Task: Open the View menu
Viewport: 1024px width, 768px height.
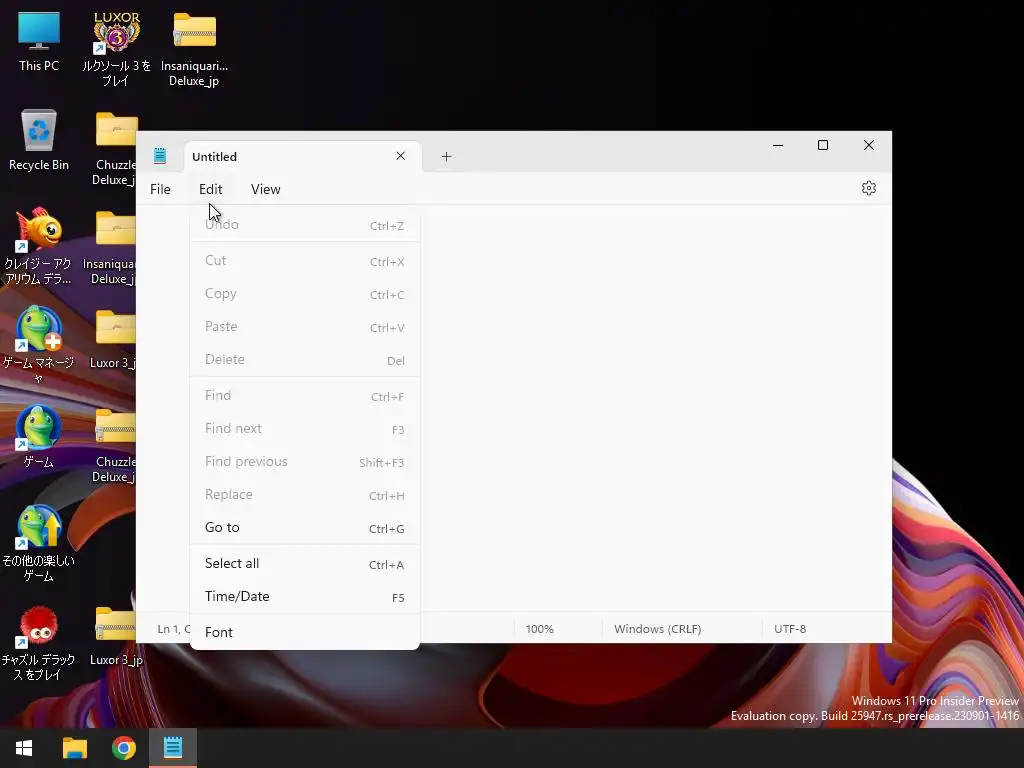Action: point(265,189)
